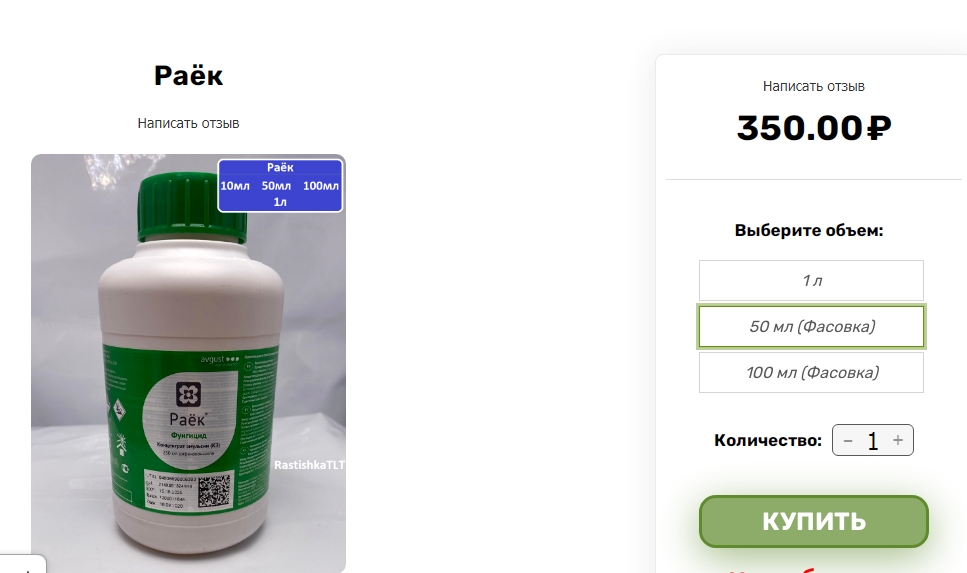Focus the quantity number field
Image resolution: width=967 pixels, height=573 pixels.
873,440
